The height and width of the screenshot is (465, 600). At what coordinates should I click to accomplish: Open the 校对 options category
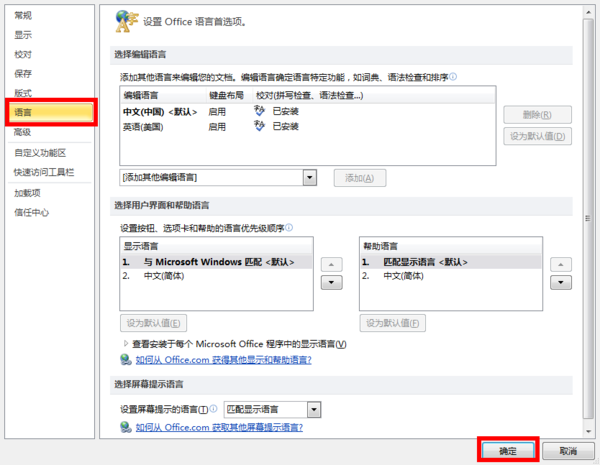23,54
